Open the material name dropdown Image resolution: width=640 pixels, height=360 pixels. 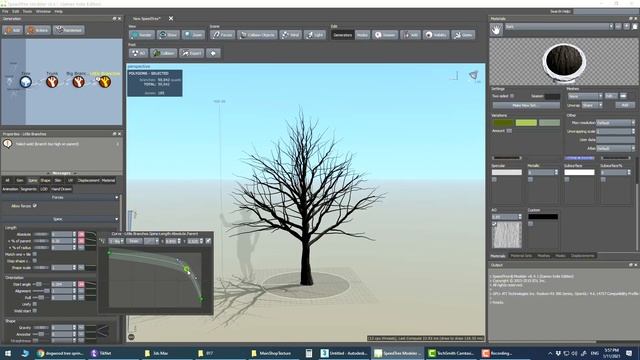(559, 27)
